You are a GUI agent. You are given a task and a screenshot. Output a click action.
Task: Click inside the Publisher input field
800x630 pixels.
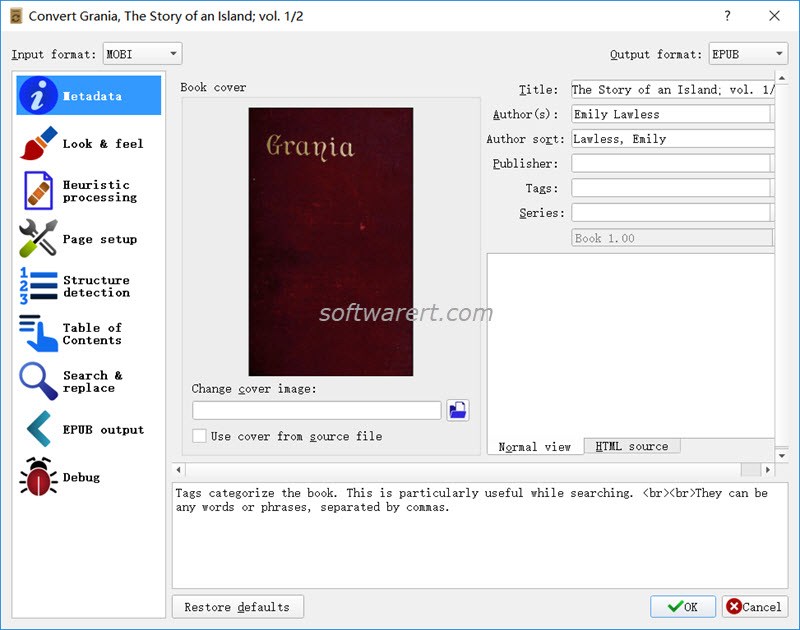click(670, 163)
